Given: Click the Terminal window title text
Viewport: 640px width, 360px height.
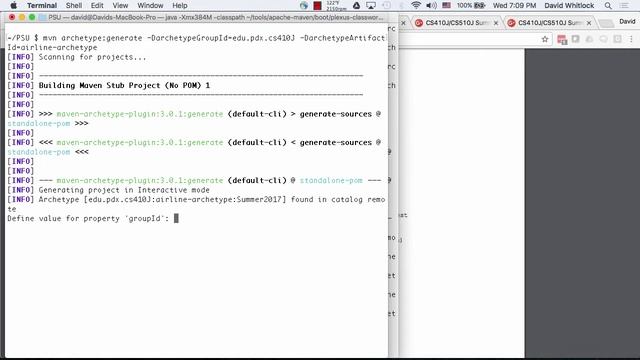Looking at the screenshot, I should 216,18.
